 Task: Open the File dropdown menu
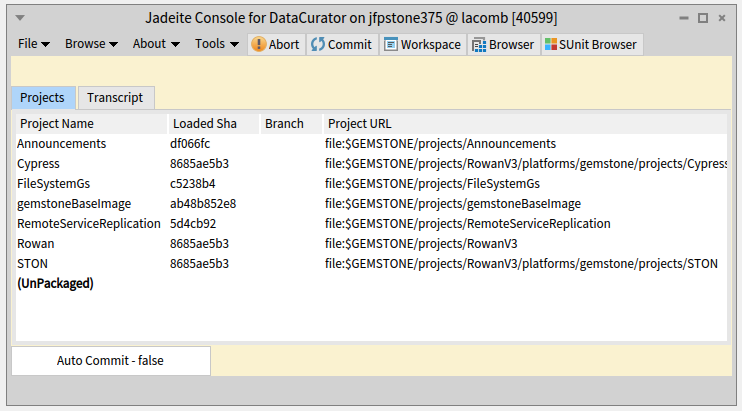(34, 44)
